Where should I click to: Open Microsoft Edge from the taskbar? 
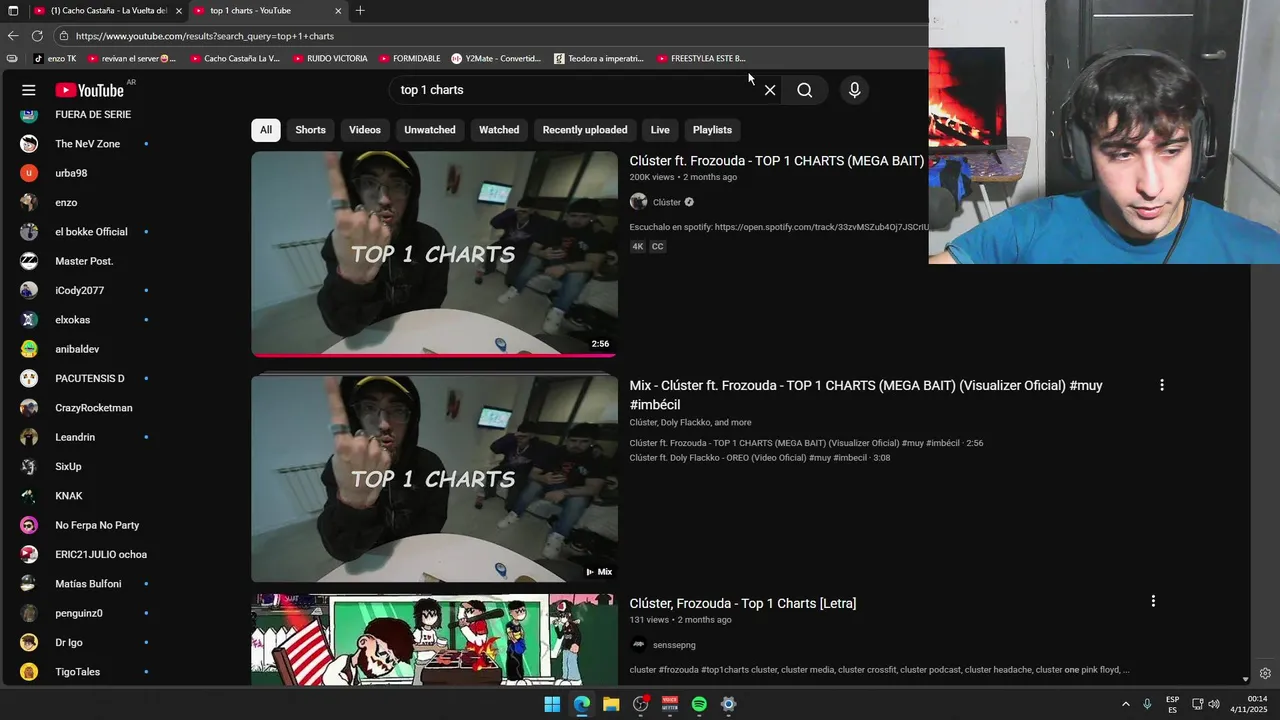pos(581,704)
